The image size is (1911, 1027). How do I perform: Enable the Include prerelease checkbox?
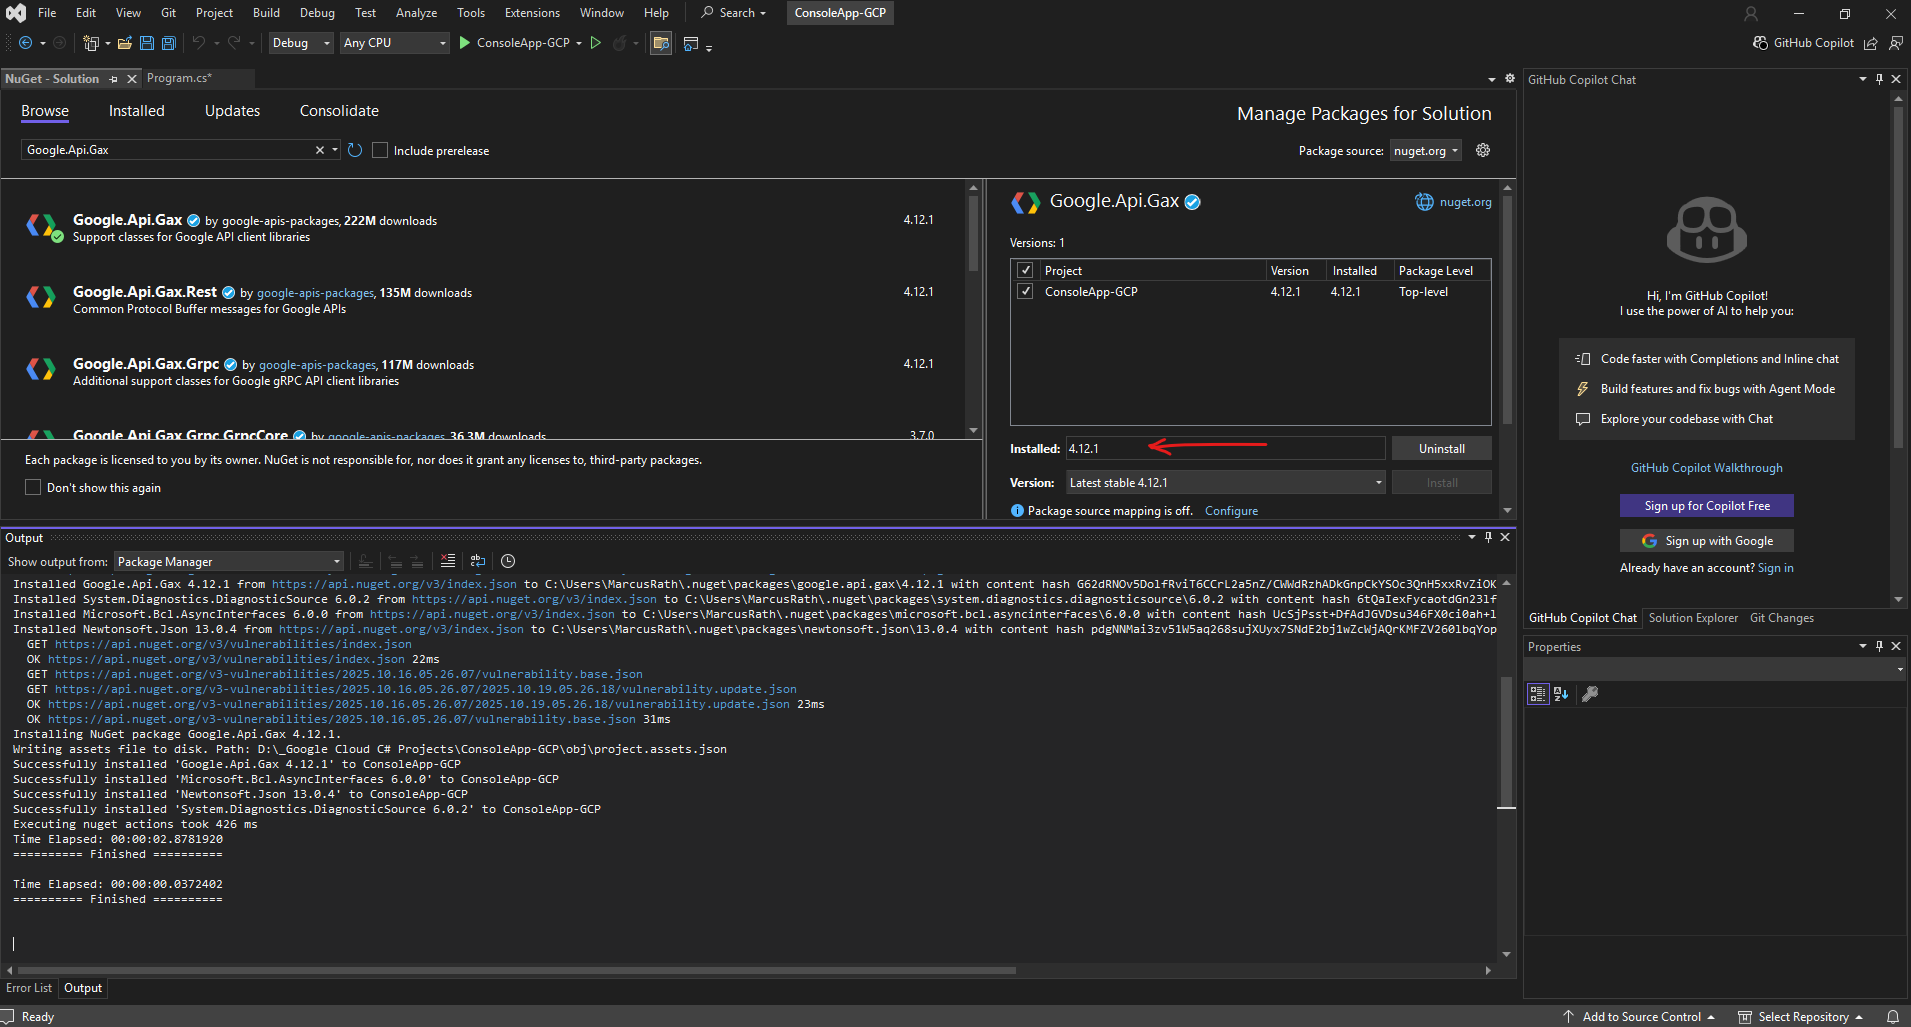380,150
